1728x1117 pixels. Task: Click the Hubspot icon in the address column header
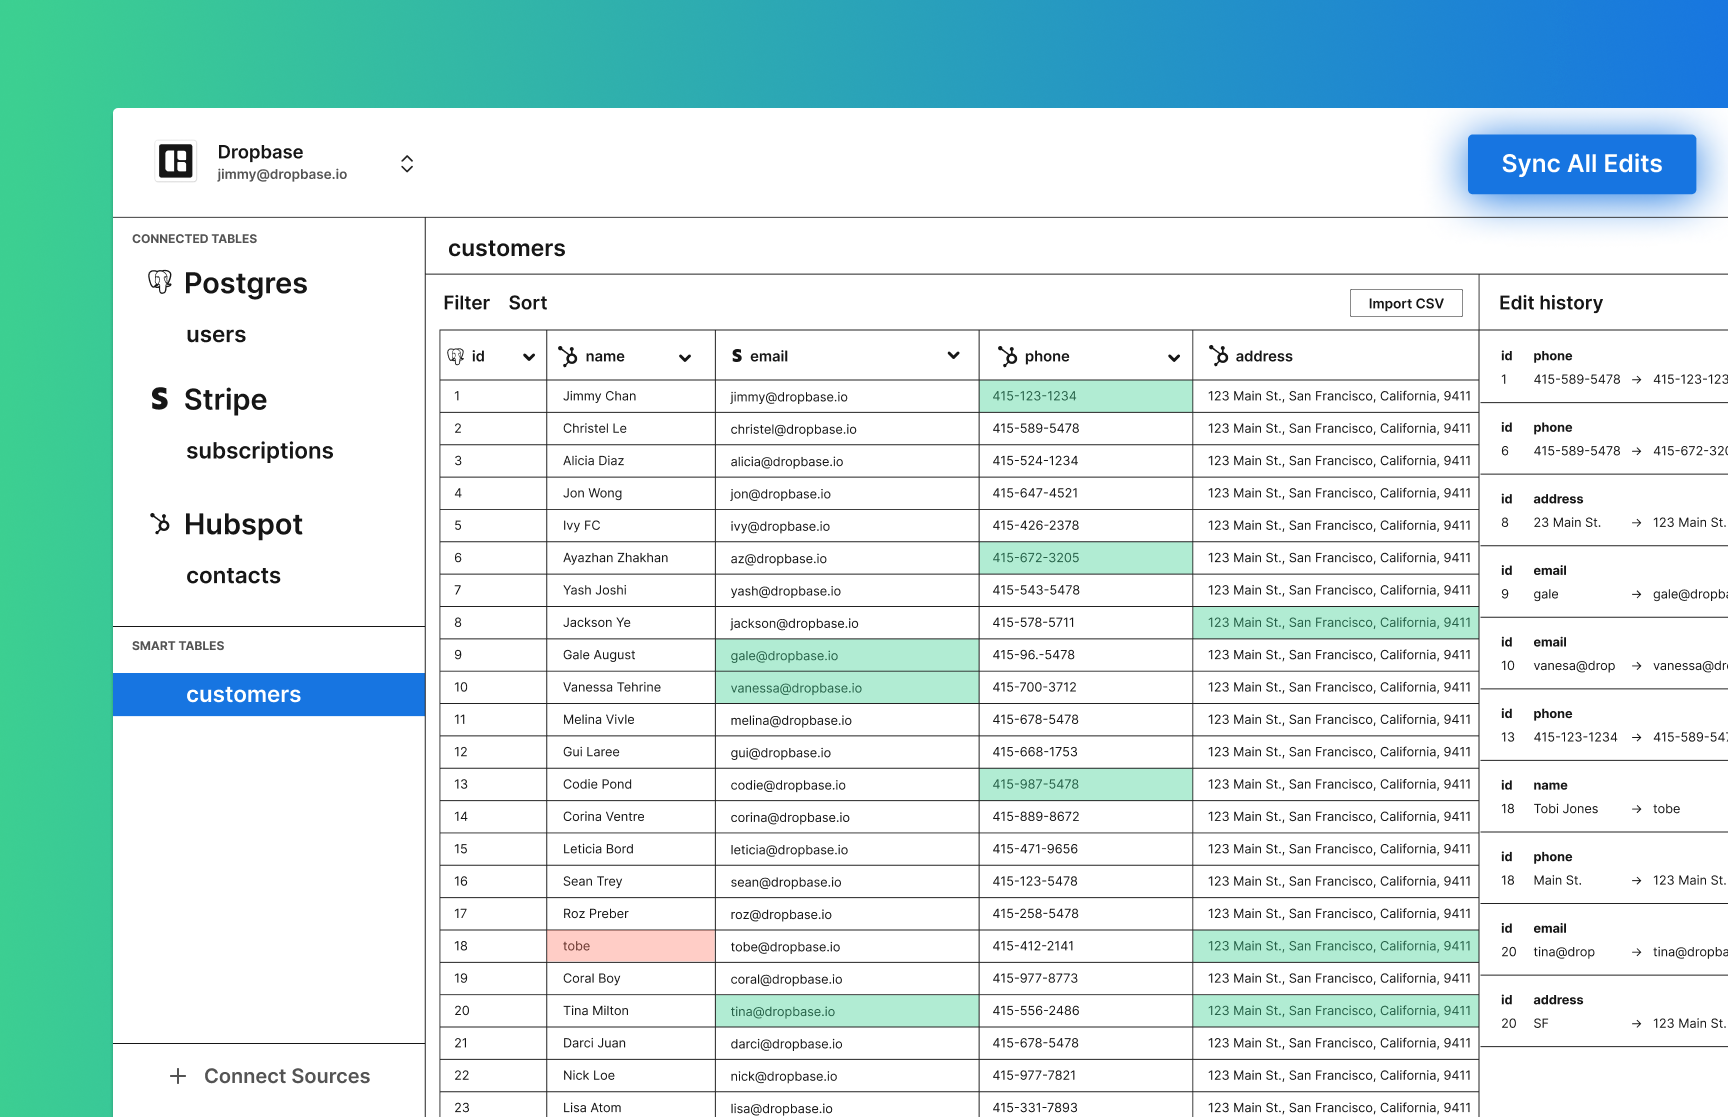coord(1219,355)
